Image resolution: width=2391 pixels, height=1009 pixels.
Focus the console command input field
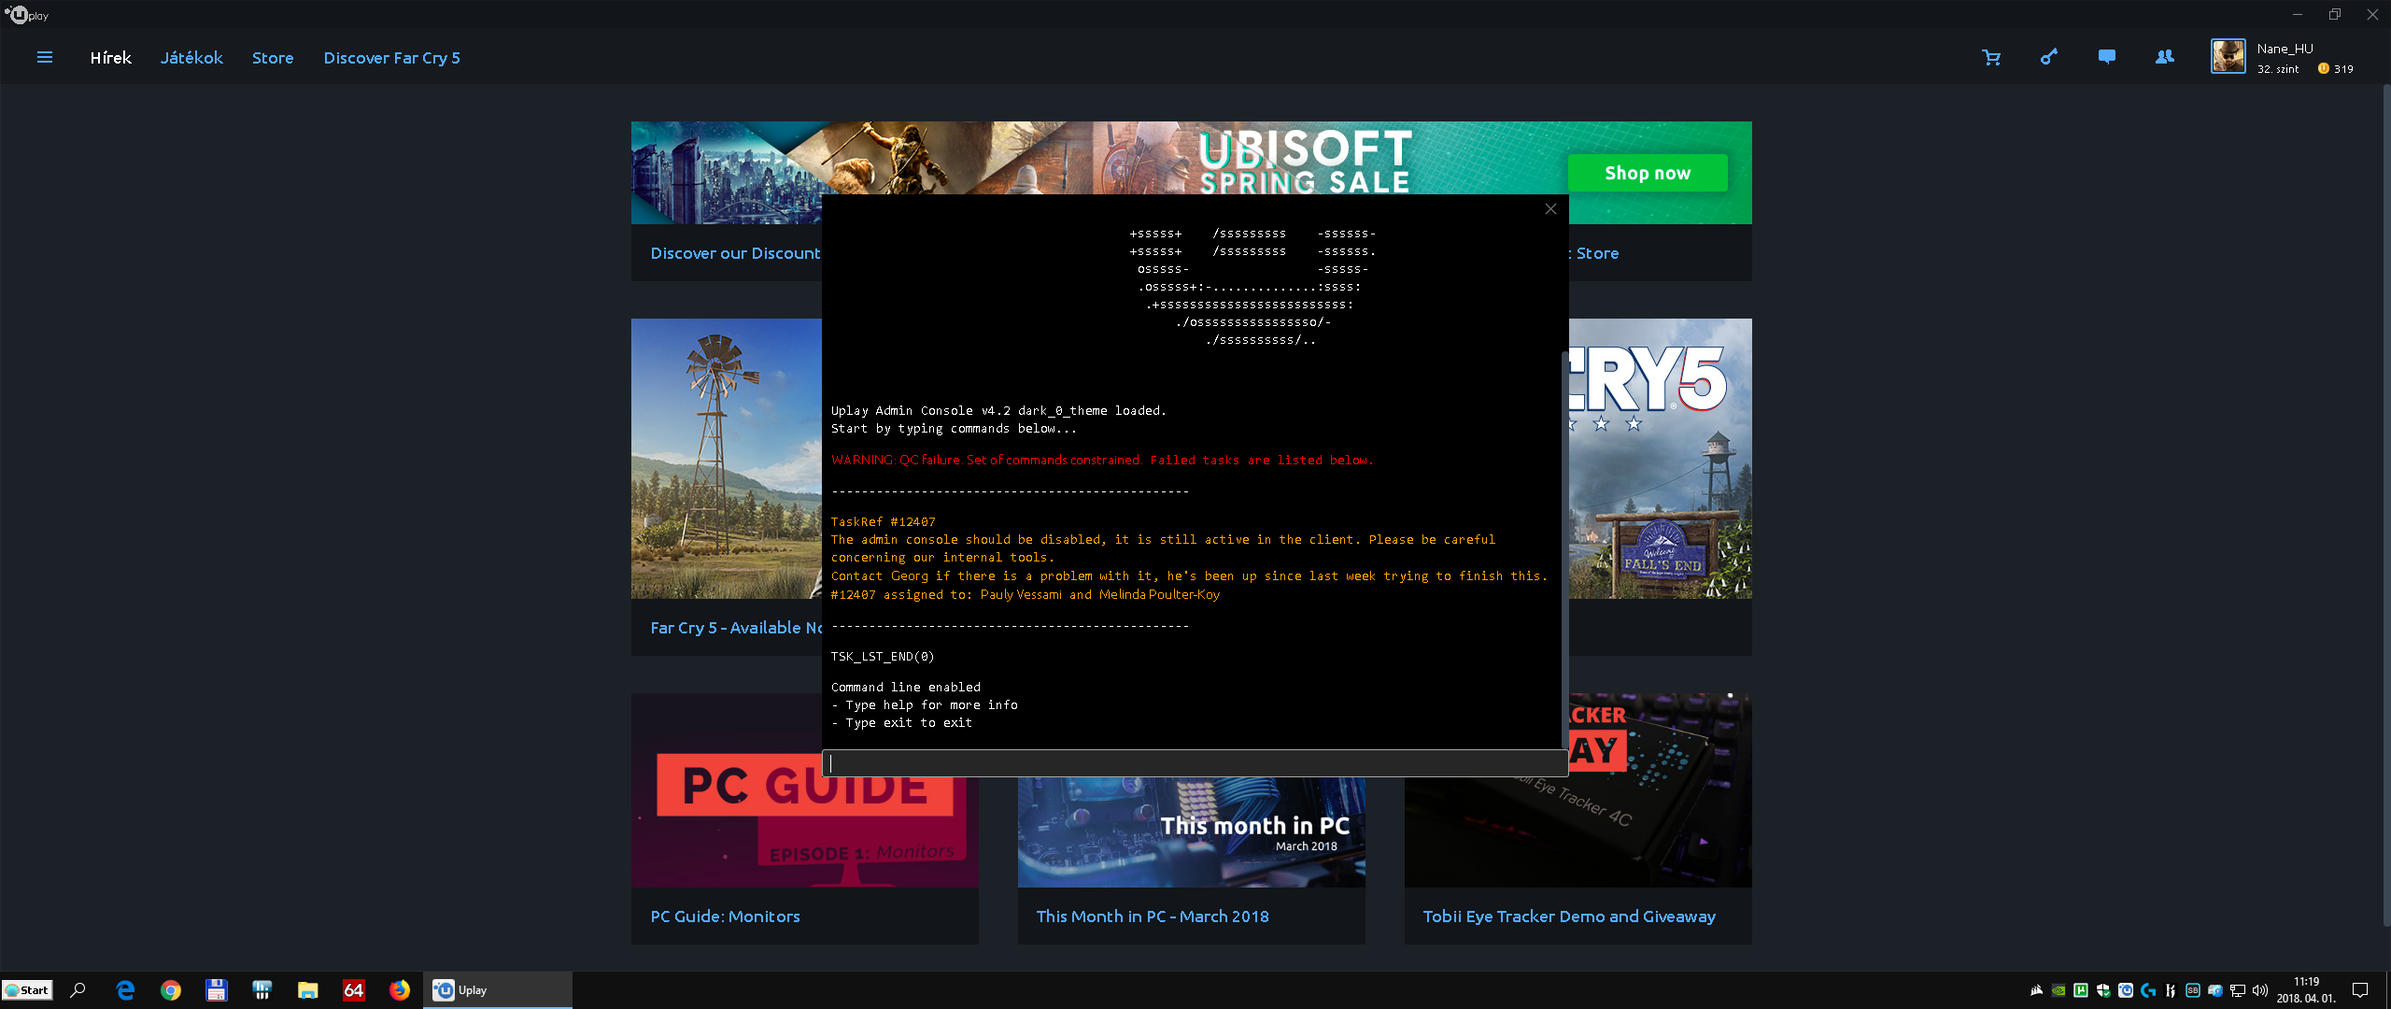pos(1194,763)
